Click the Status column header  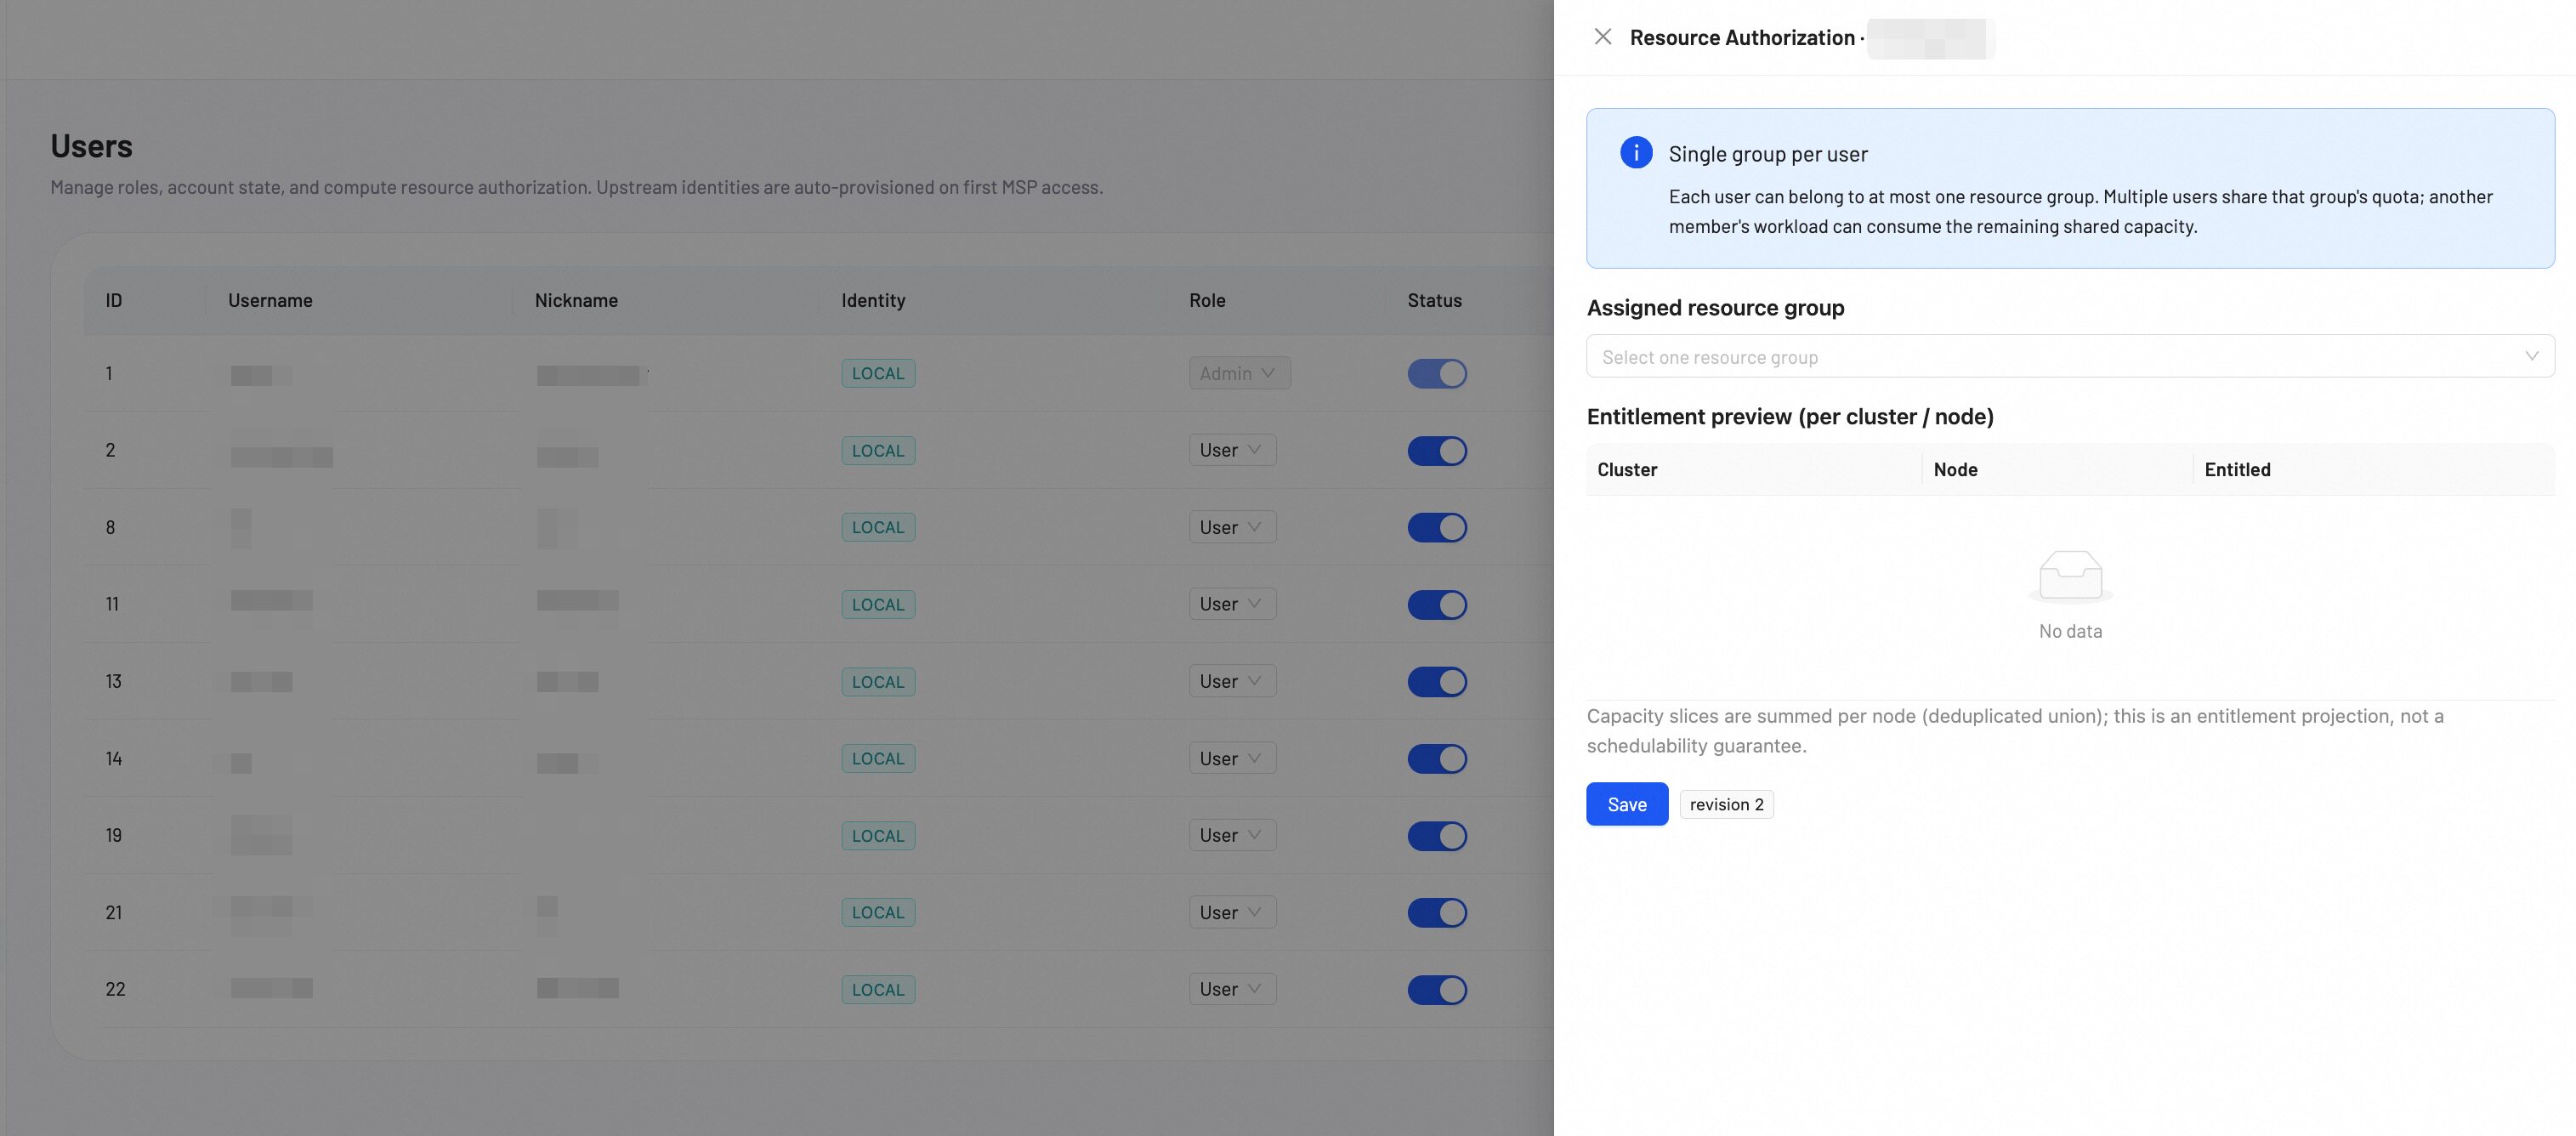pyautogui.click(x=1434, y=301)
